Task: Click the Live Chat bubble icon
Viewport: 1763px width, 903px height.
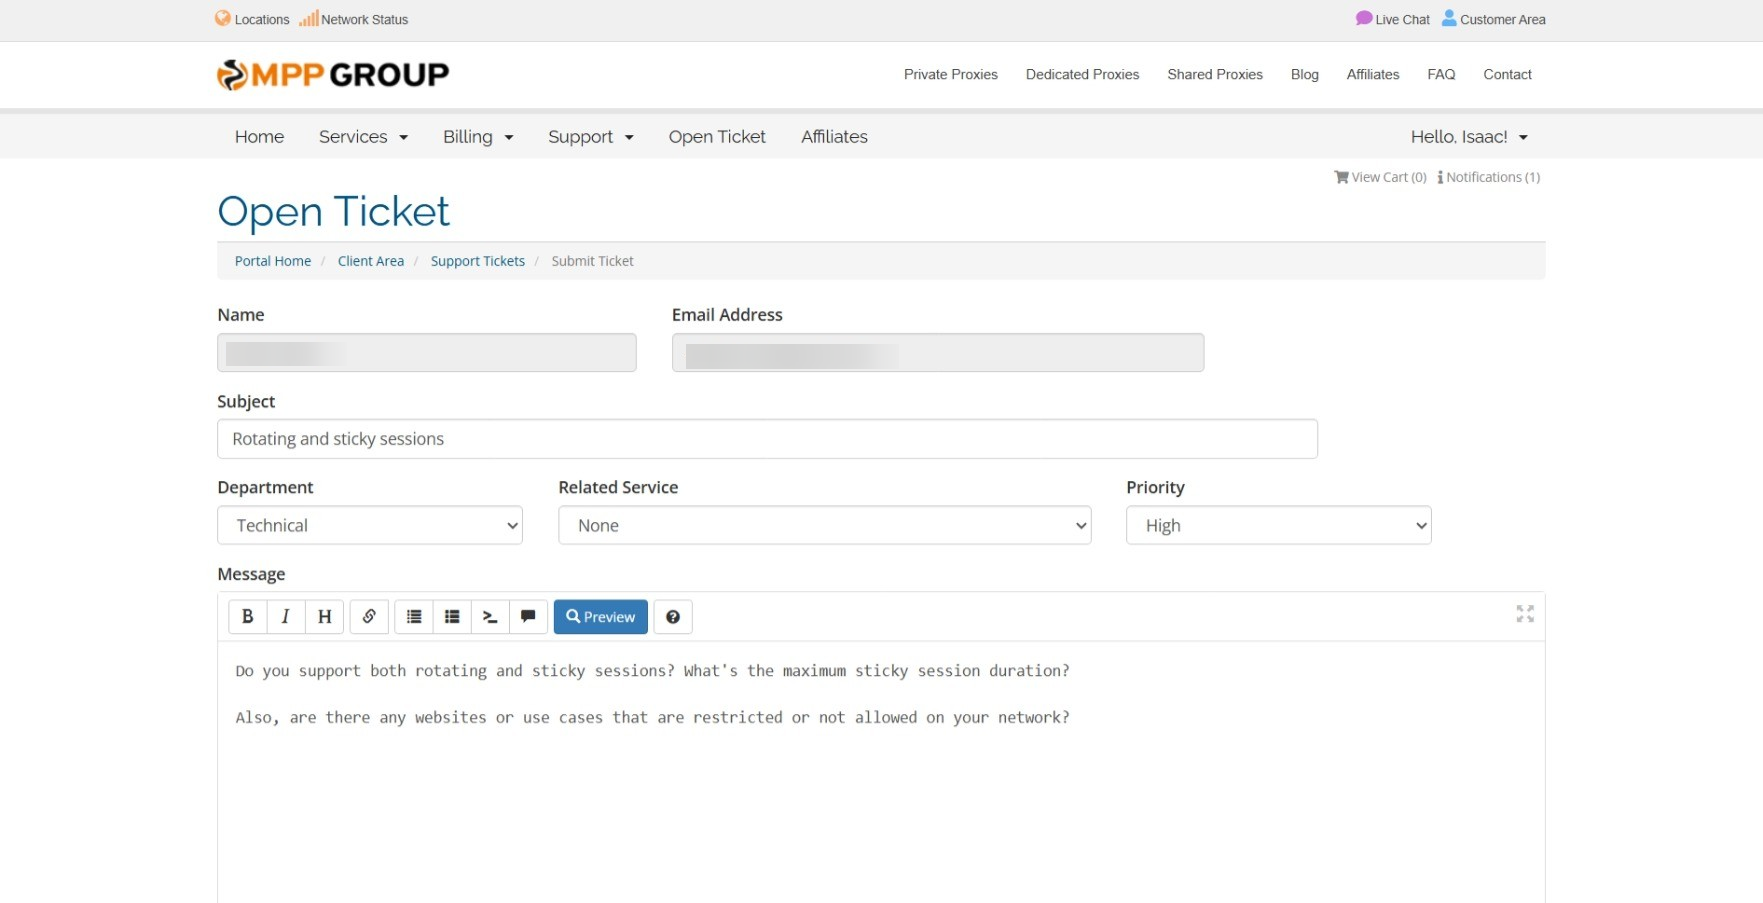Action: point(1364,18)
